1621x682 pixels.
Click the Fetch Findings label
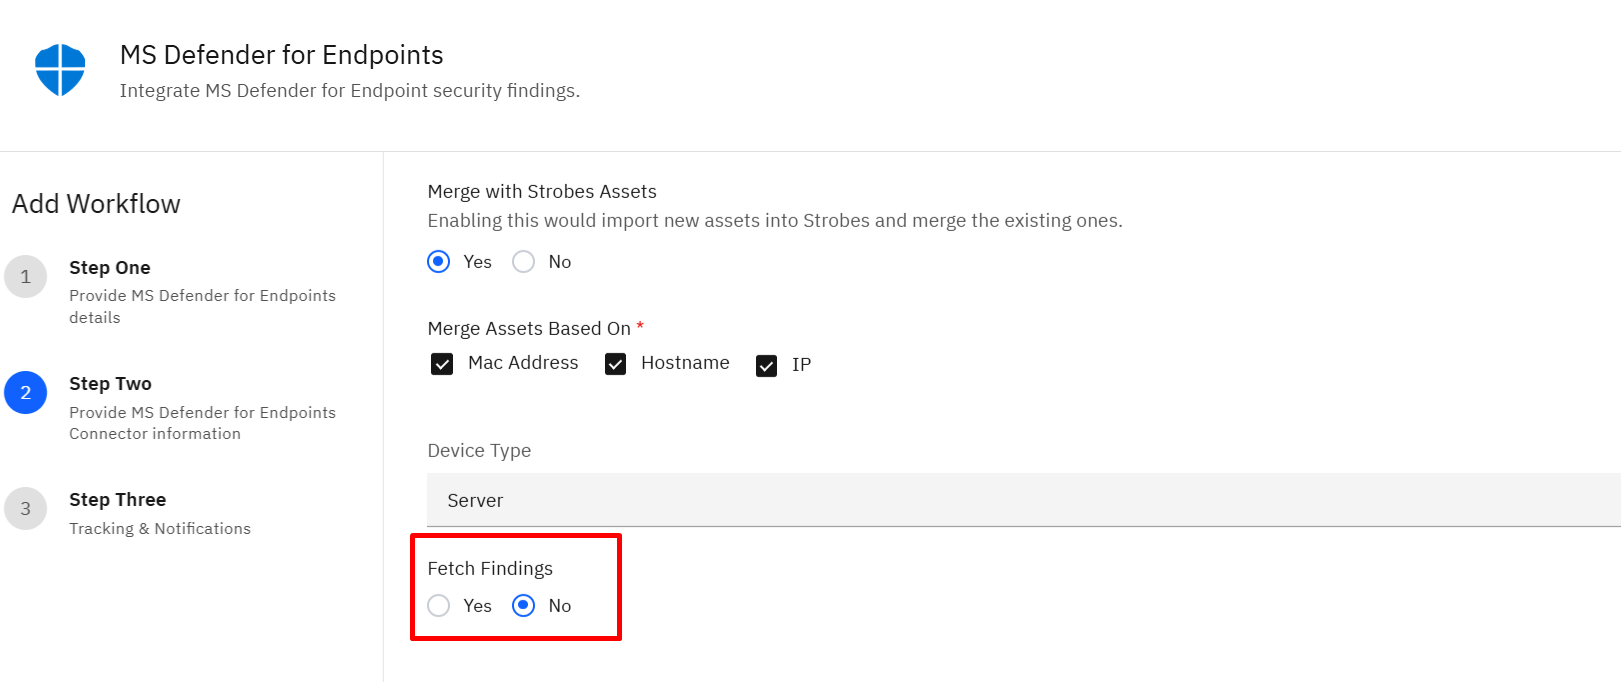[x=490, y=569]
